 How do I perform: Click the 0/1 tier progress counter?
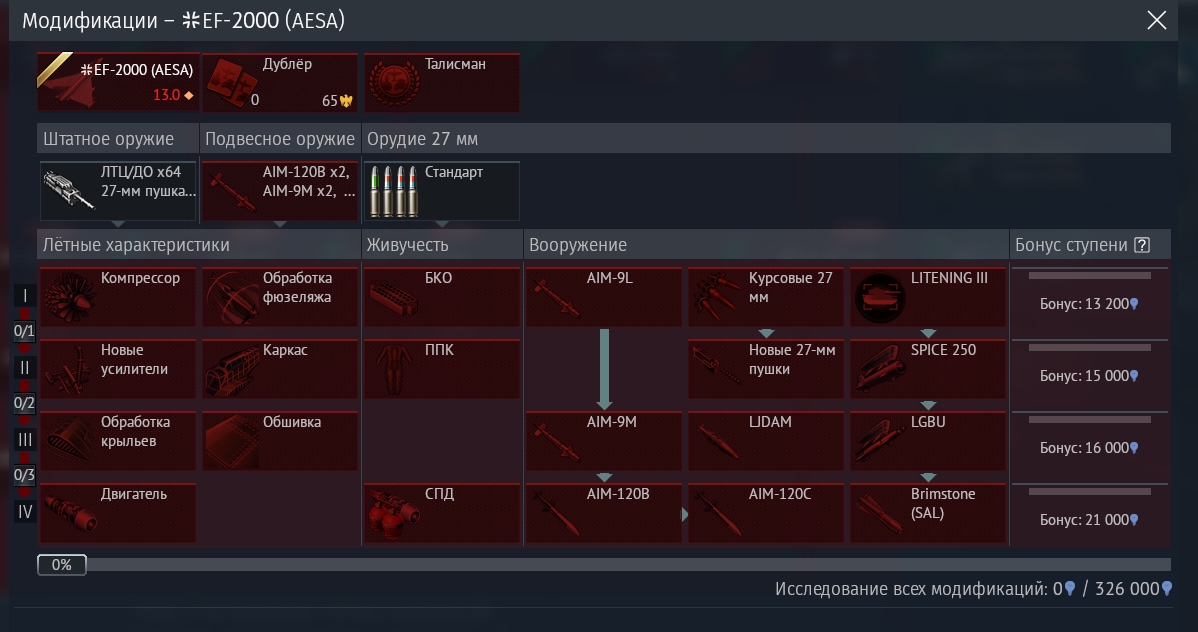pos(24,332)
